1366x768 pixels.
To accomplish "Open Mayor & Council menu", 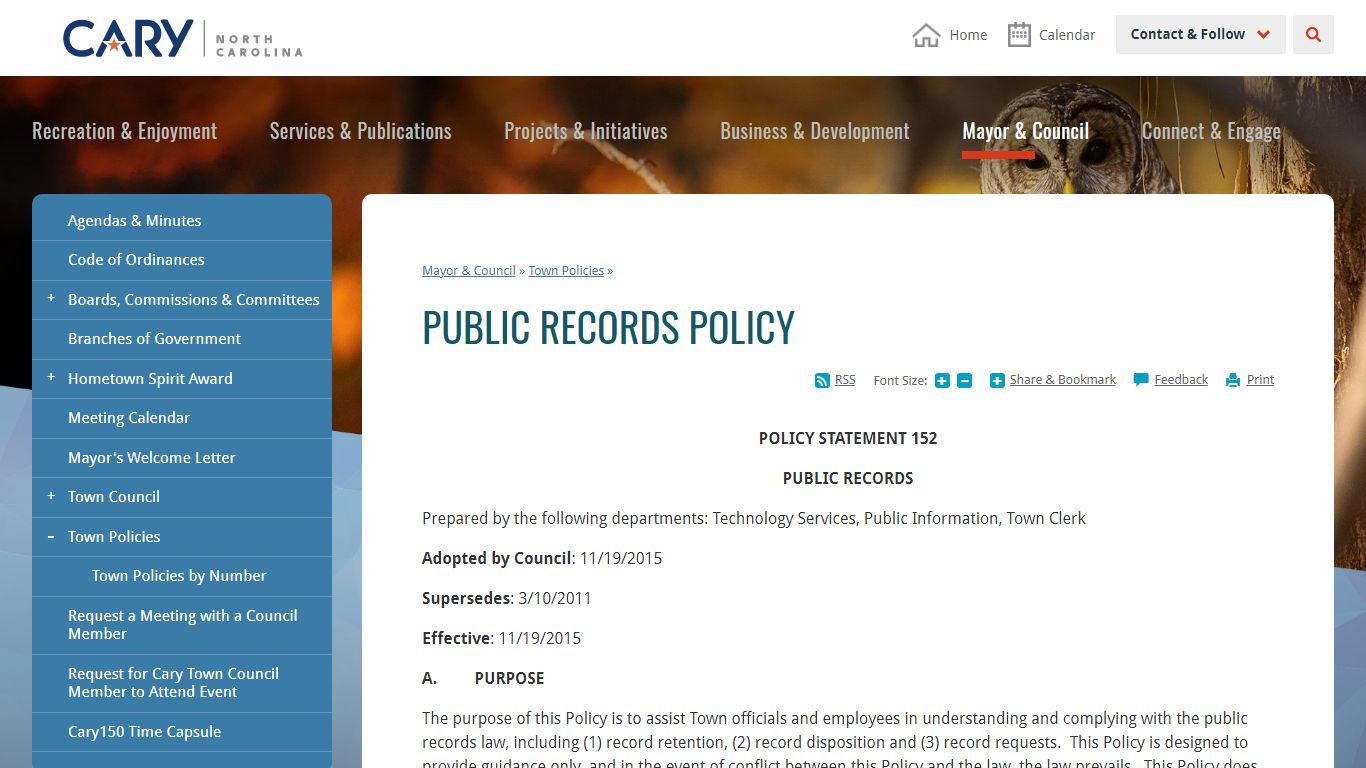I will [x=1025, y=131].
